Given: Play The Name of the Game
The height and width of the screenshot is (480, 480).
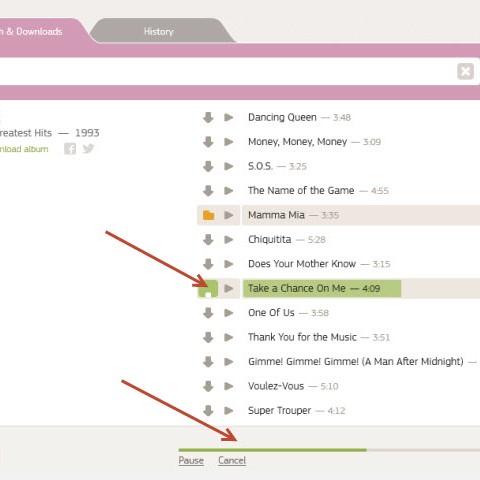Looking at the screenshot, I should [x=229, y=191].
